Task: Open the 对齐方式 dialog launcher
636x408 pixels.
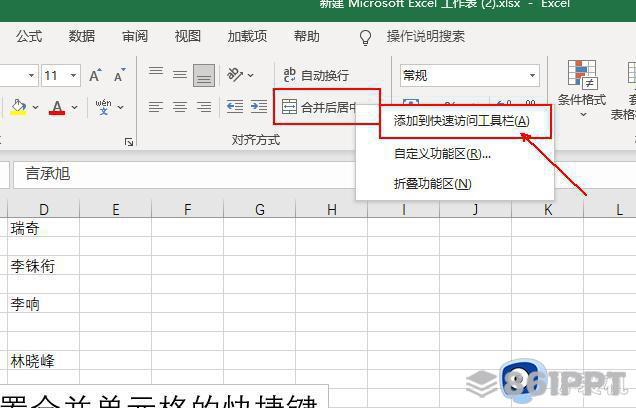Action: click(x=129, y=142)
